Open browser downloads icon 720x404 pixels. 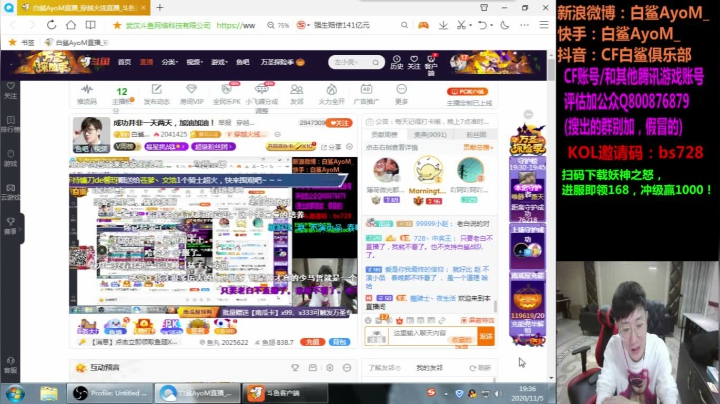pos(443,25)
